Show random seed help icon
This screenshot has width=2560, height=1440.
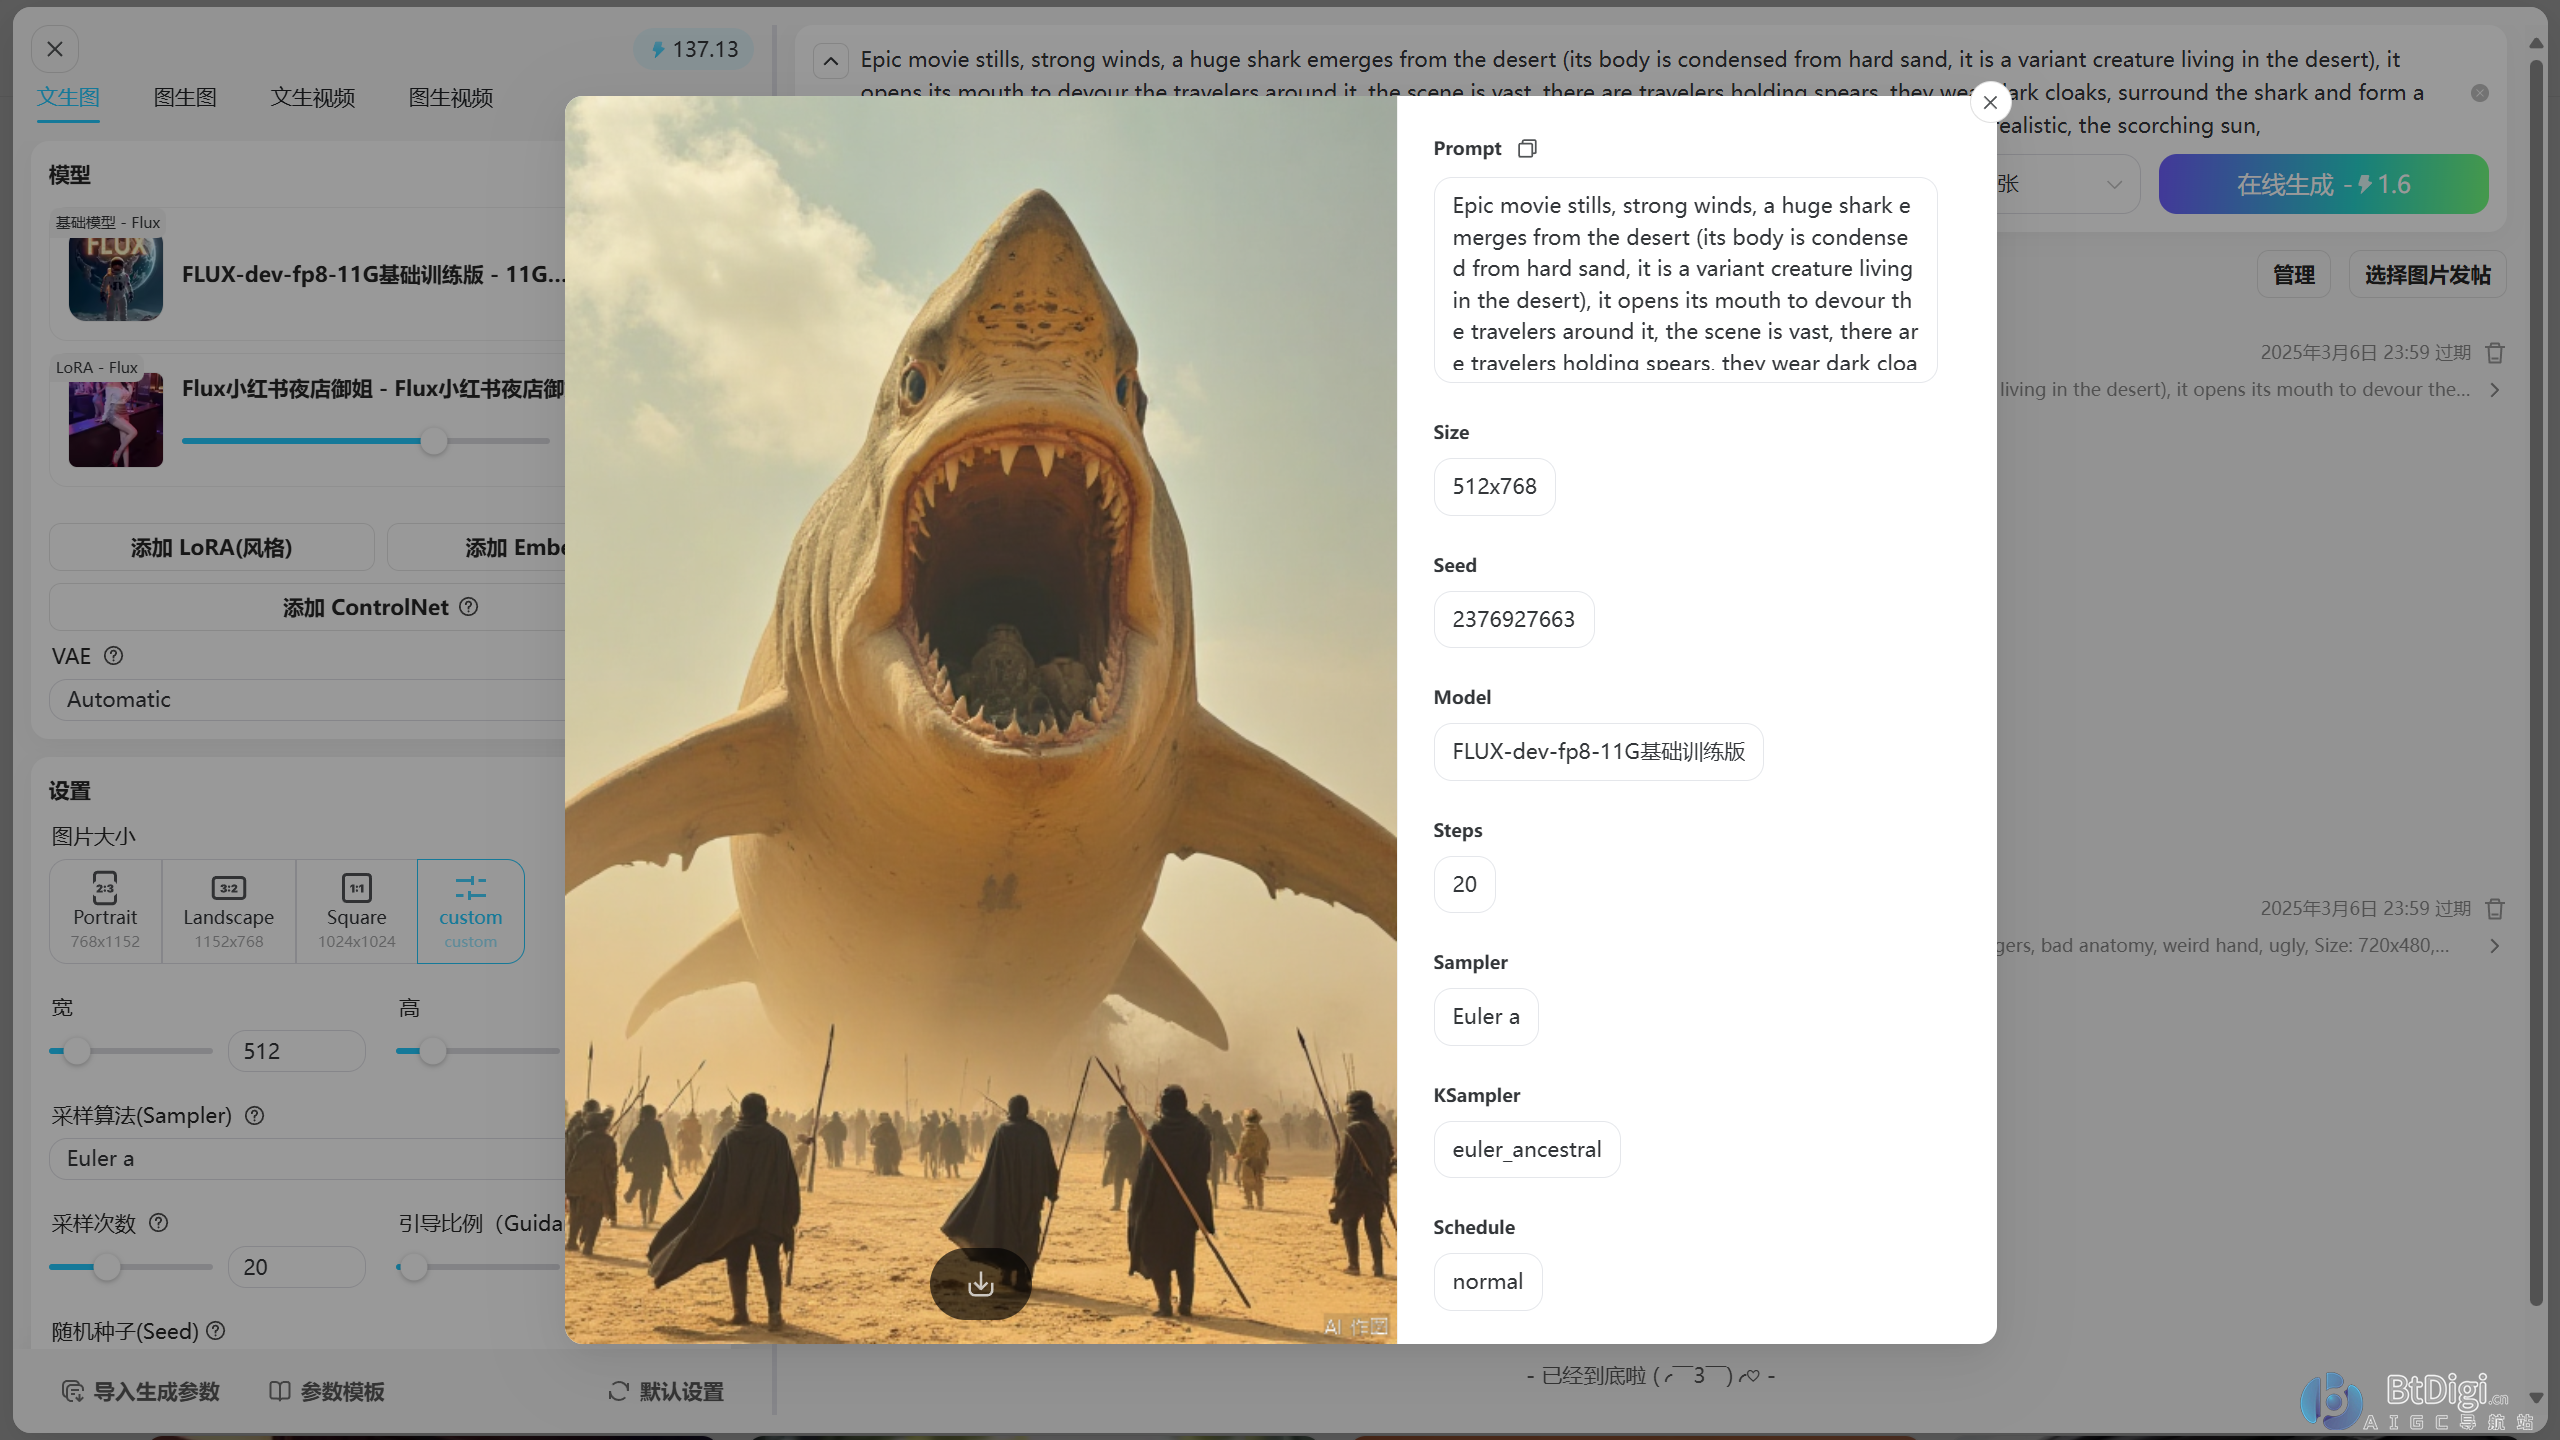click(x=215, y=1331)
